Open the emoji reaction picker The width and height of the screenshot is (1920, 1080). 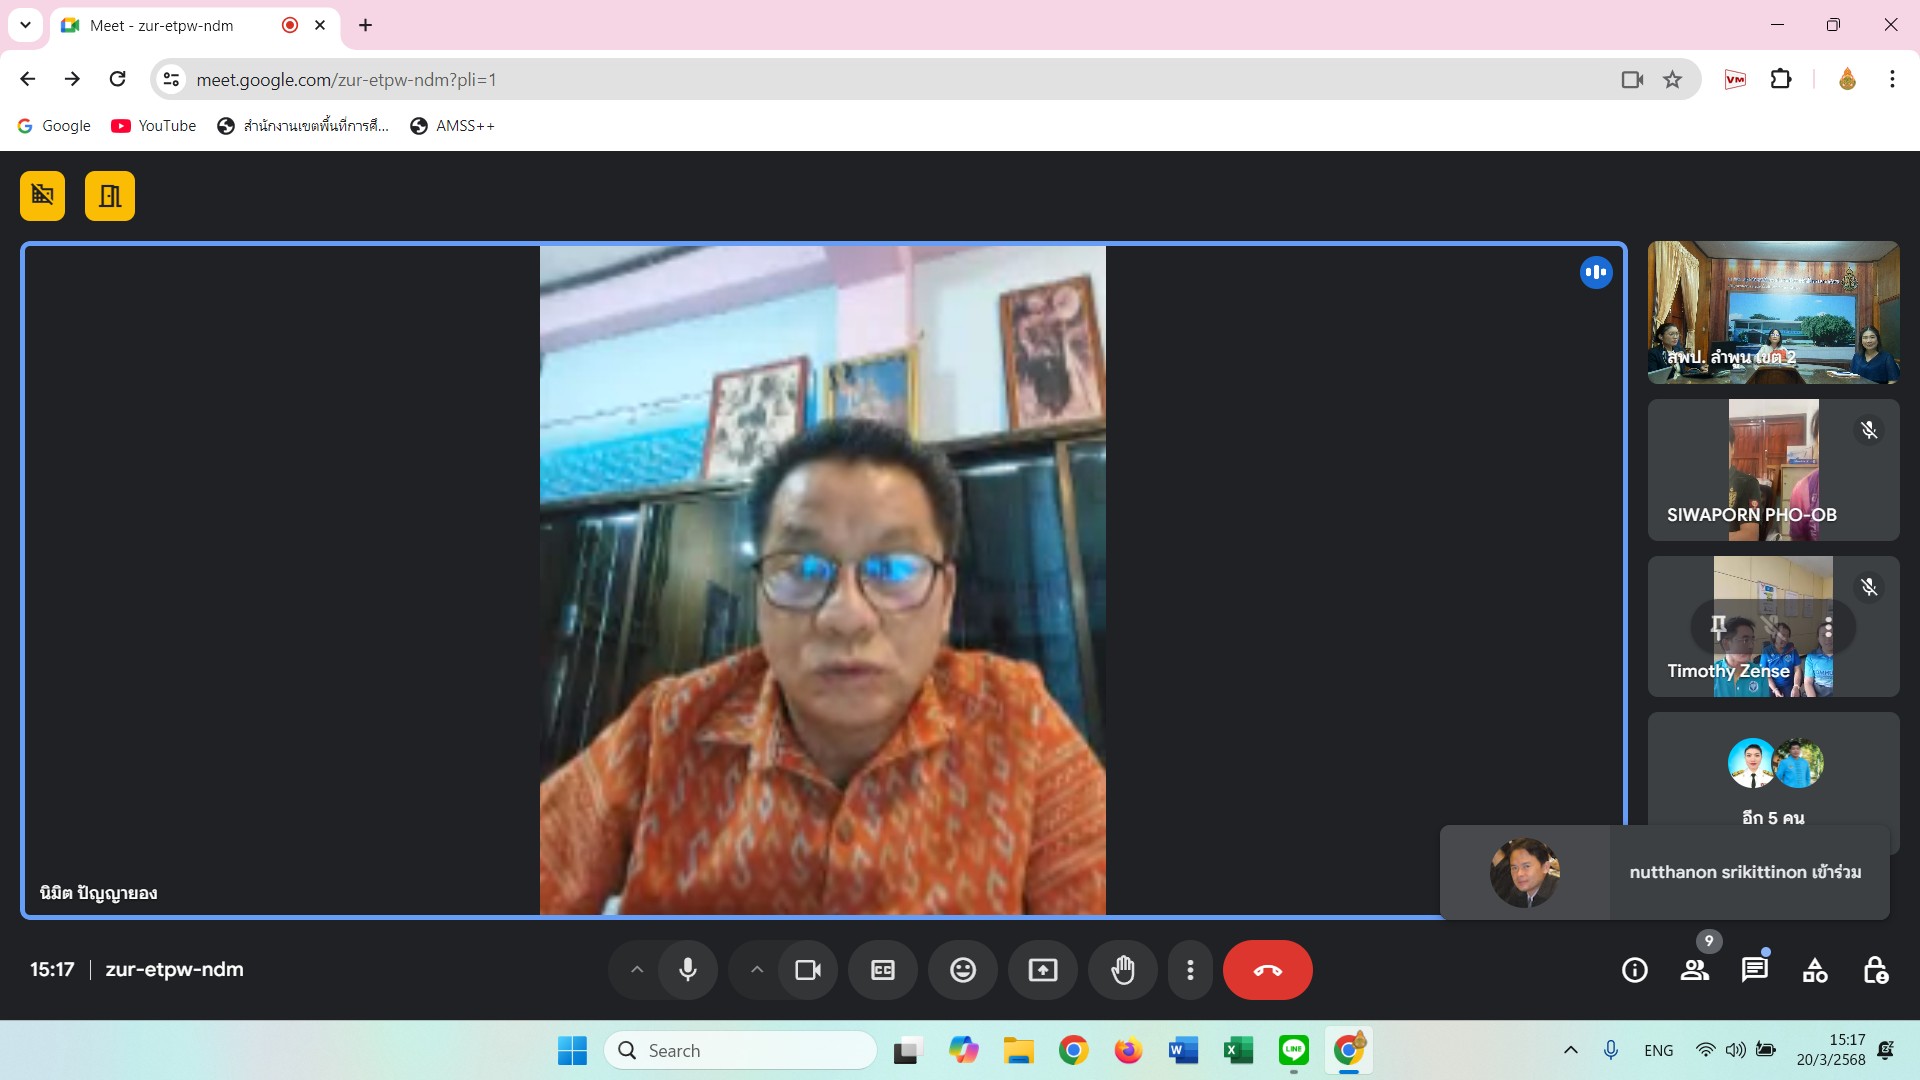tap(962, 970)
